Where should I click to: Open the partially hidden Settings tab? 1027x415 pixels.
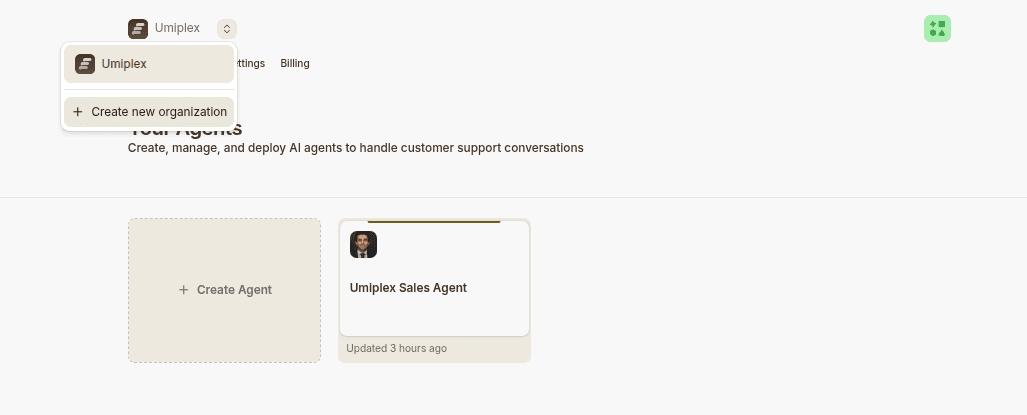click(250, 63)
